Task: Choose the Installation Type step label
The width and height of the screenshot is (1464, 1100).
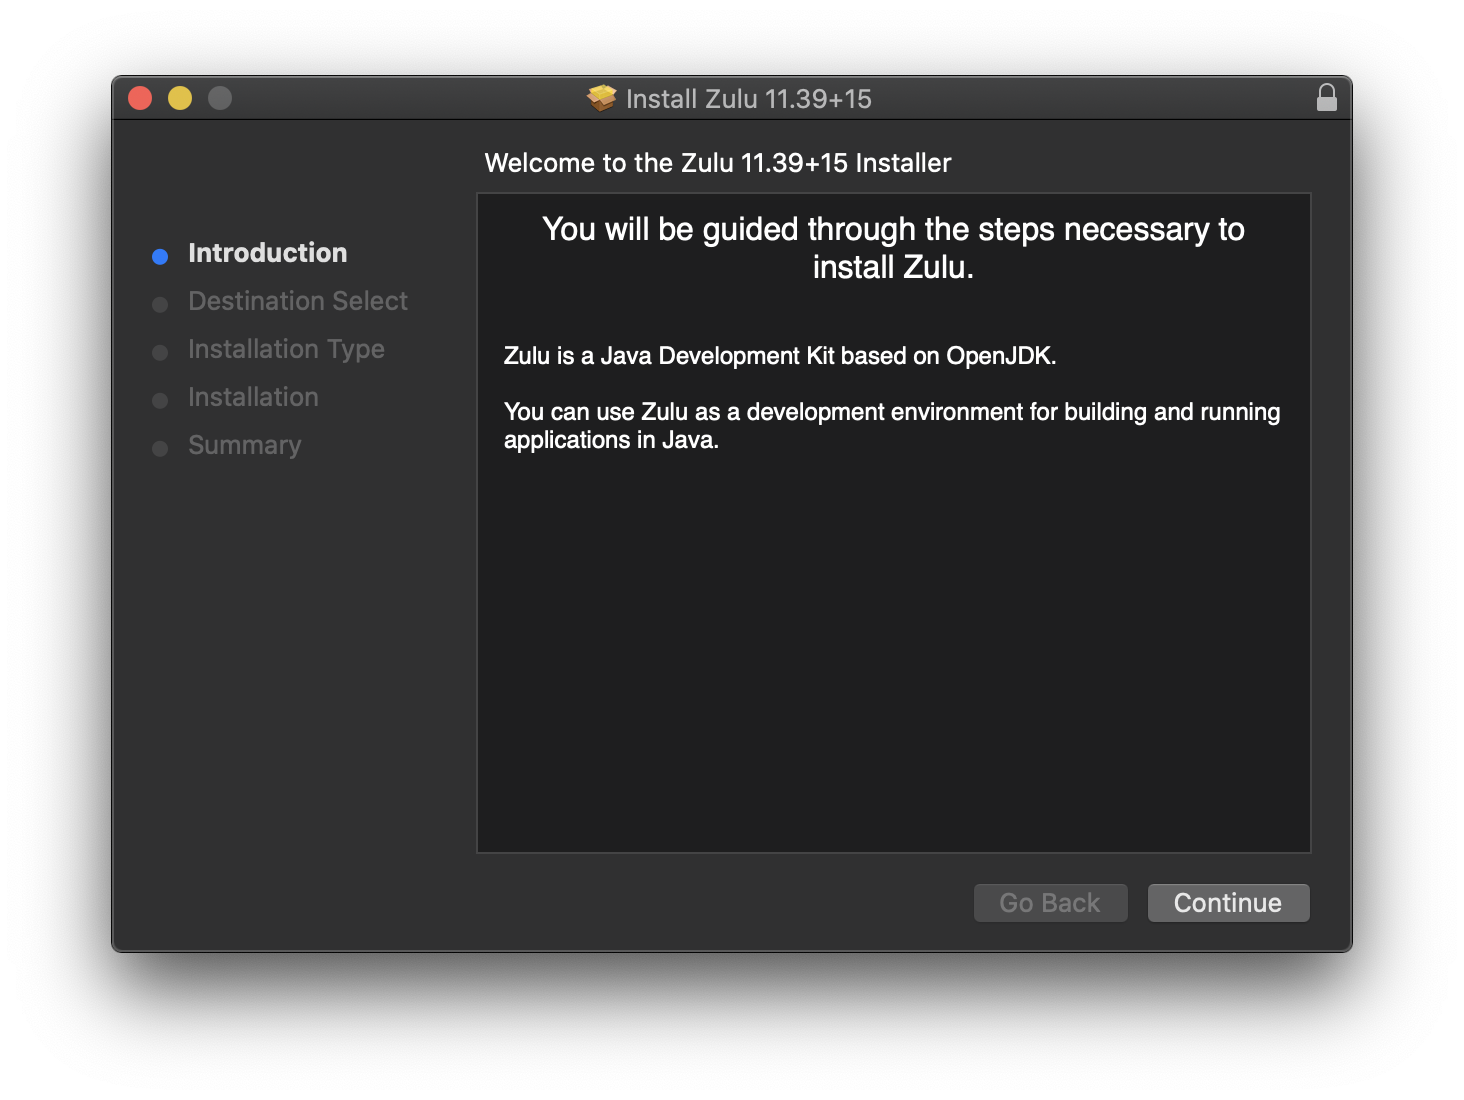Action: (x=286, y=349)
